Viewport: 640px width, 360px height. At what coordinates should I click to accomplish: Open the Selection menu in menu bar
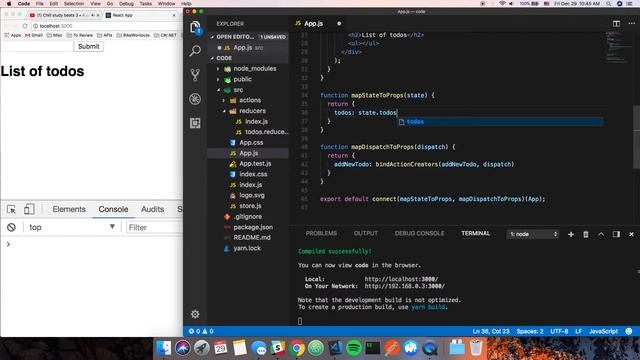(x=74, y=3)
